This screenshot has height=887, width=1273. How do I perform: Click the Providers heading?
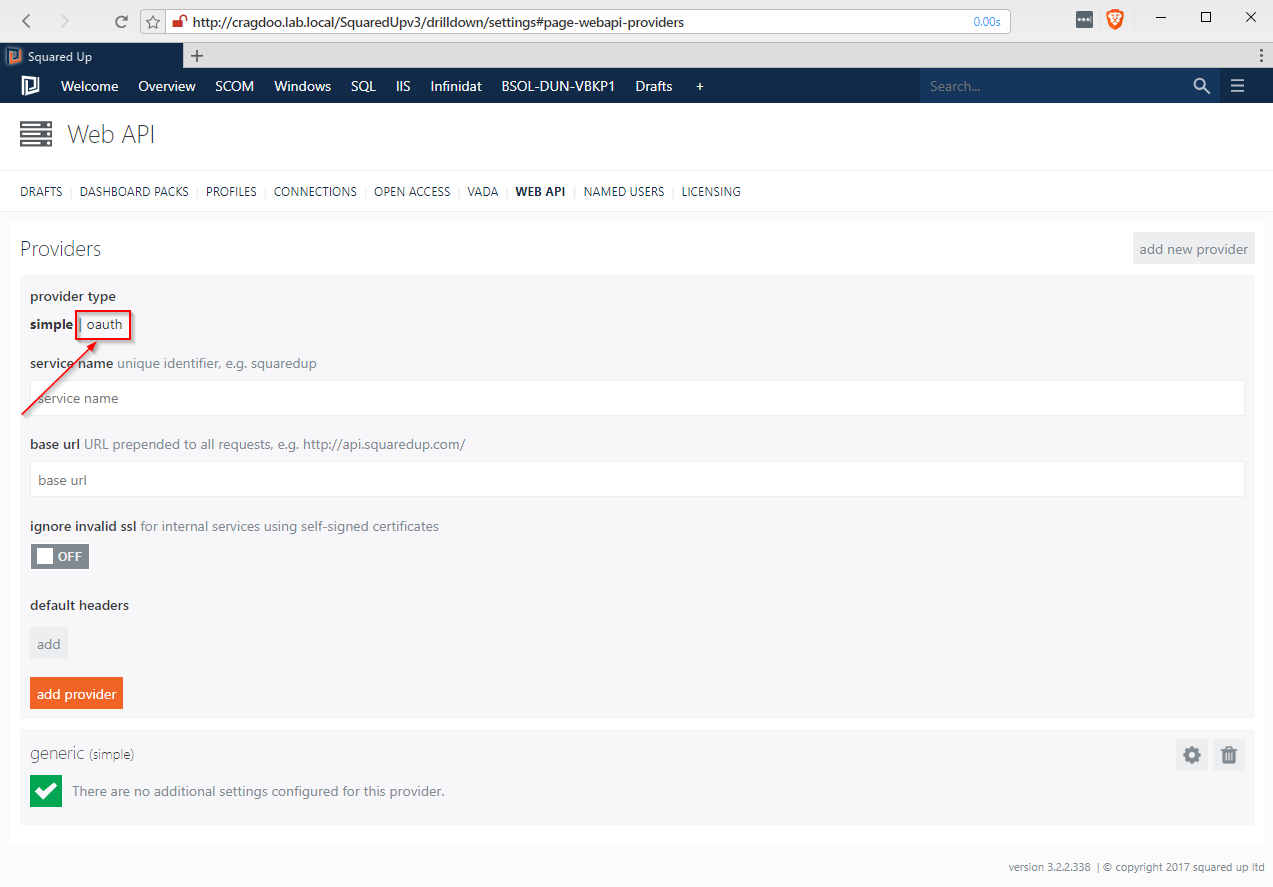[x=61, y=249]
